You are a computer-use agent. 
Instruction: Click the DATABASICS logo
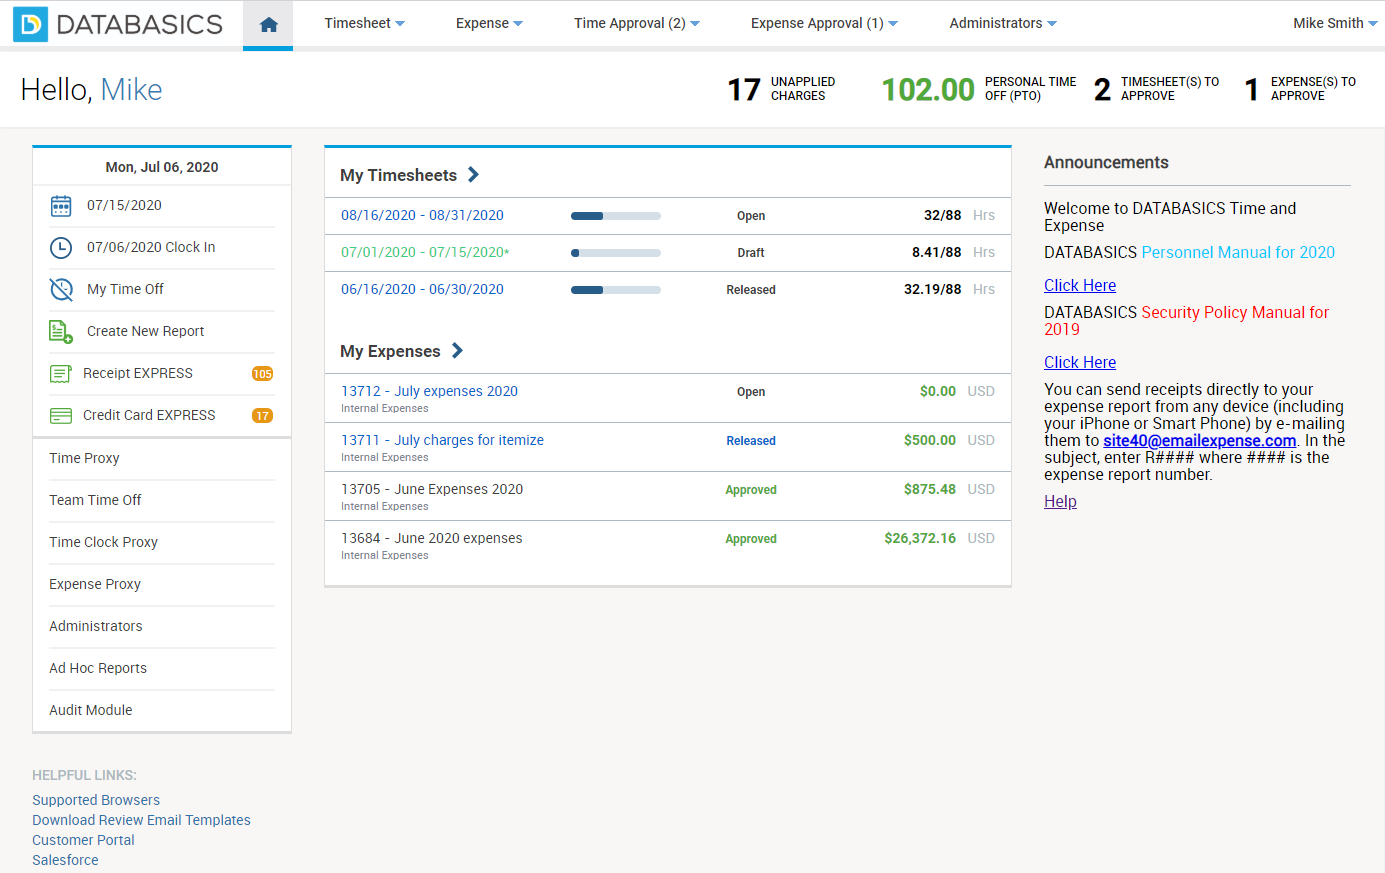point(118,24)
